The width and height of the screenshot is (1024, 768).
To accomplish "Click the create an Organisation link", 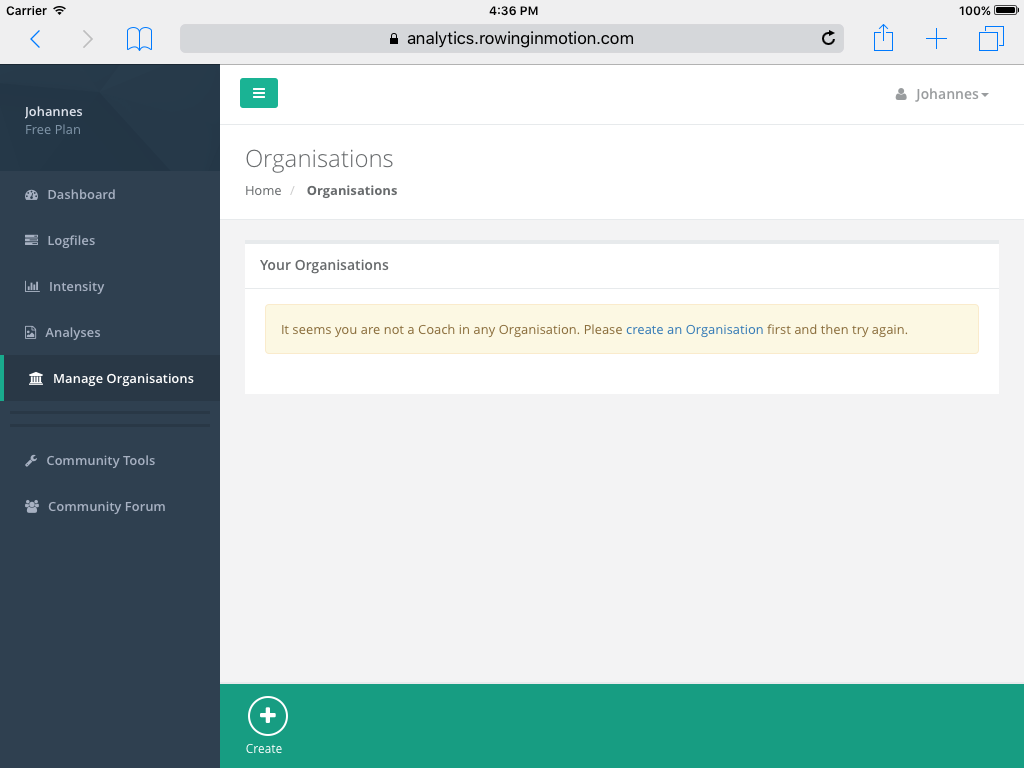I will click(x=694, y=329).
